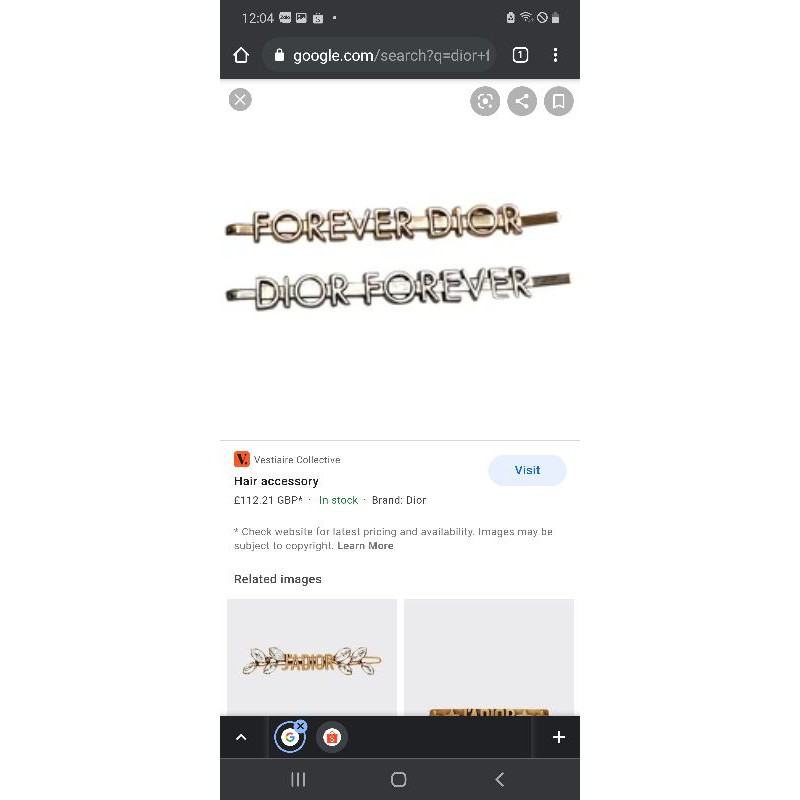Open recent apps from navigation bar

298,779
